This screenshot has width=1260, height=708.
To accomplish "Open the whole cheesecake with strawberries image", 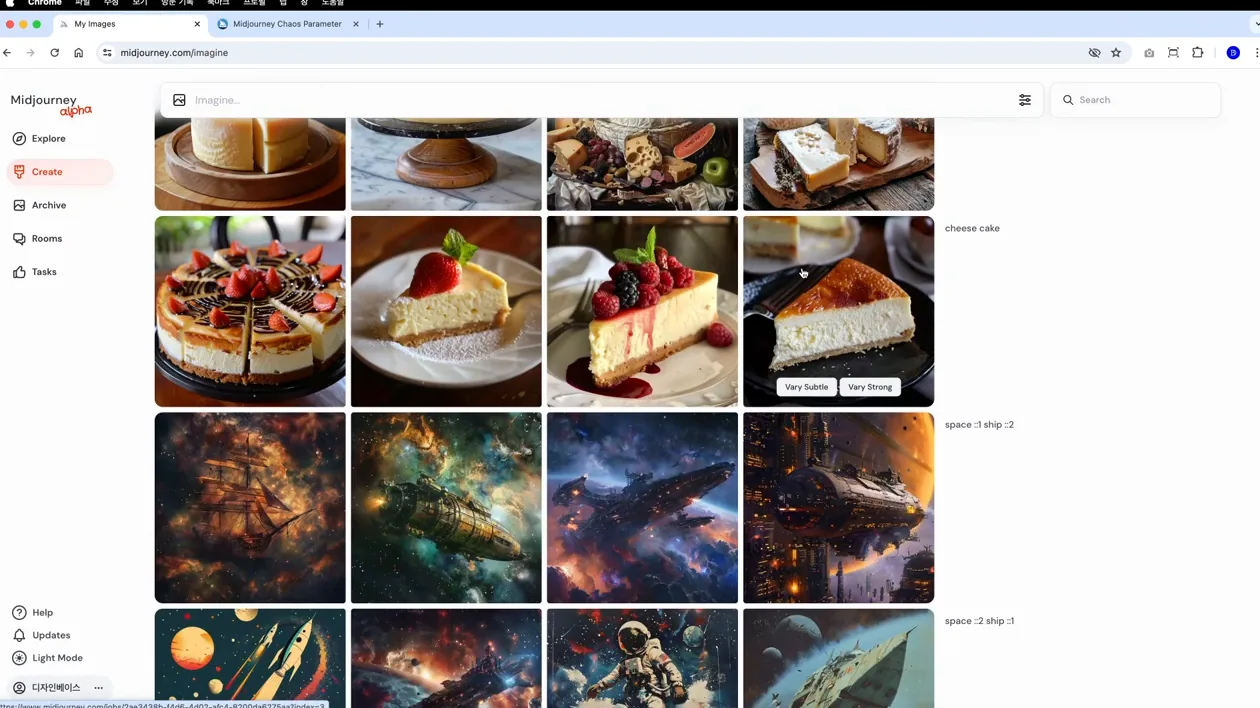I will 250,311.
